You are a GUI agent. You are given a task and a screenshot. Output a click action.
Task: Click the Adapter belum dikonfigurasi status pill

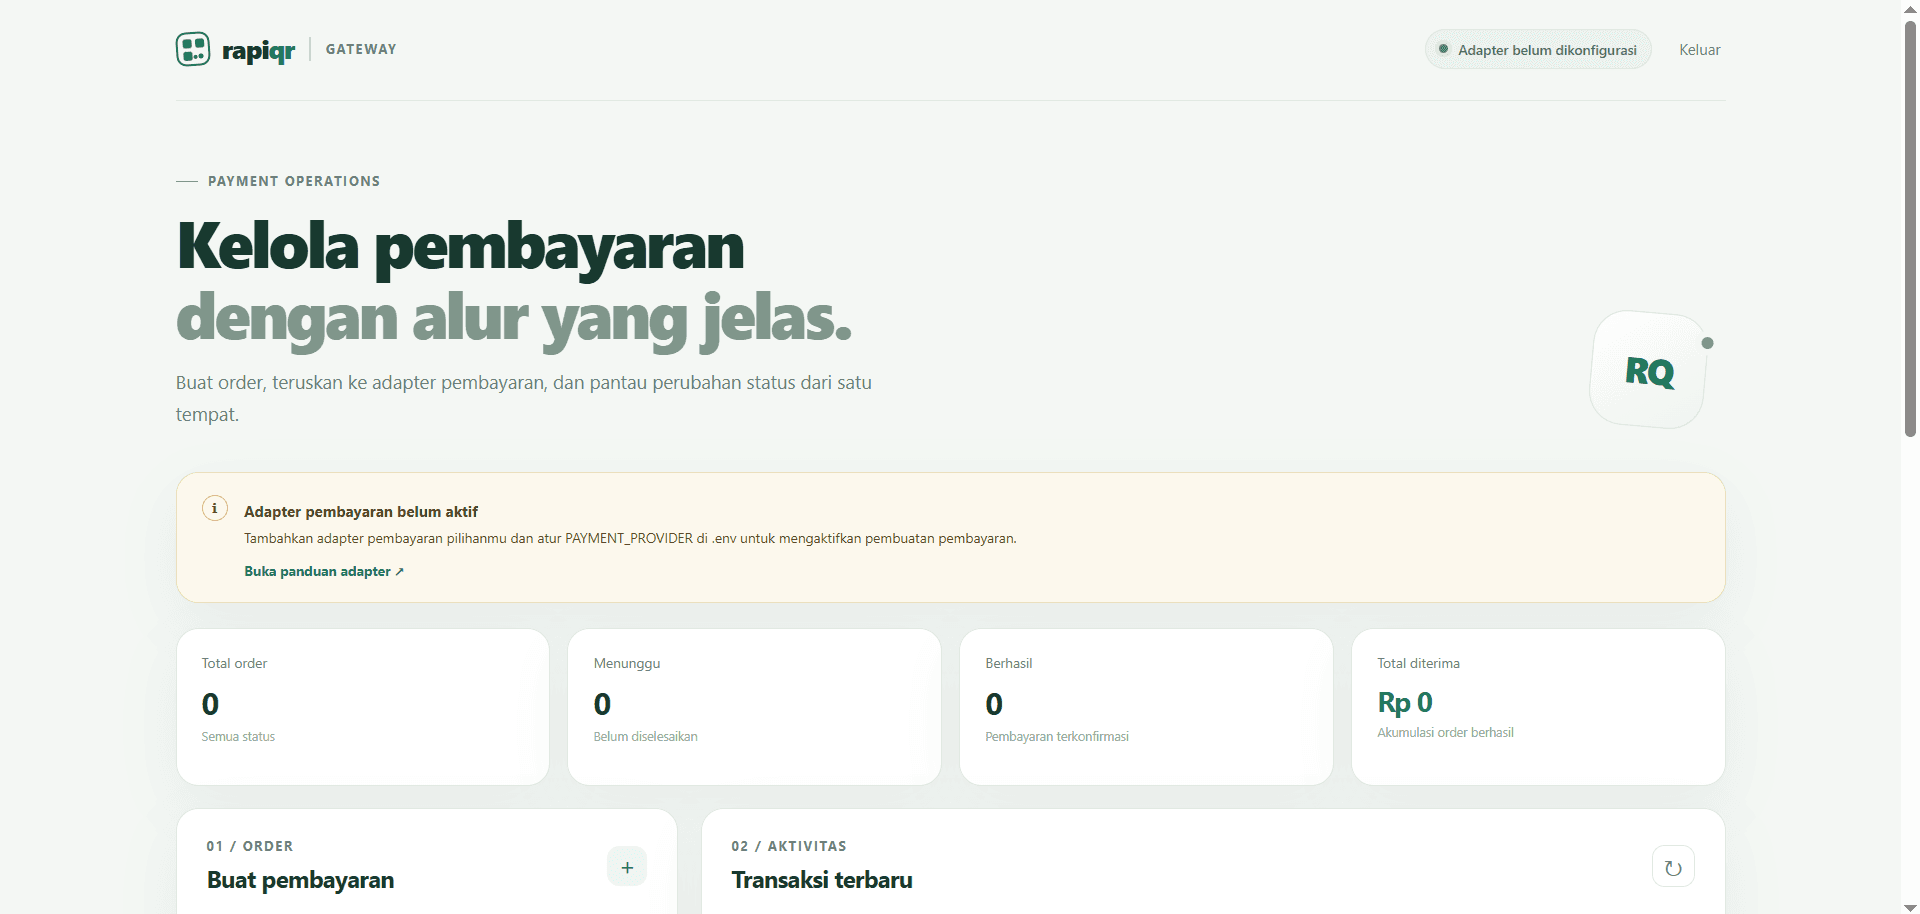[1538, 49]
